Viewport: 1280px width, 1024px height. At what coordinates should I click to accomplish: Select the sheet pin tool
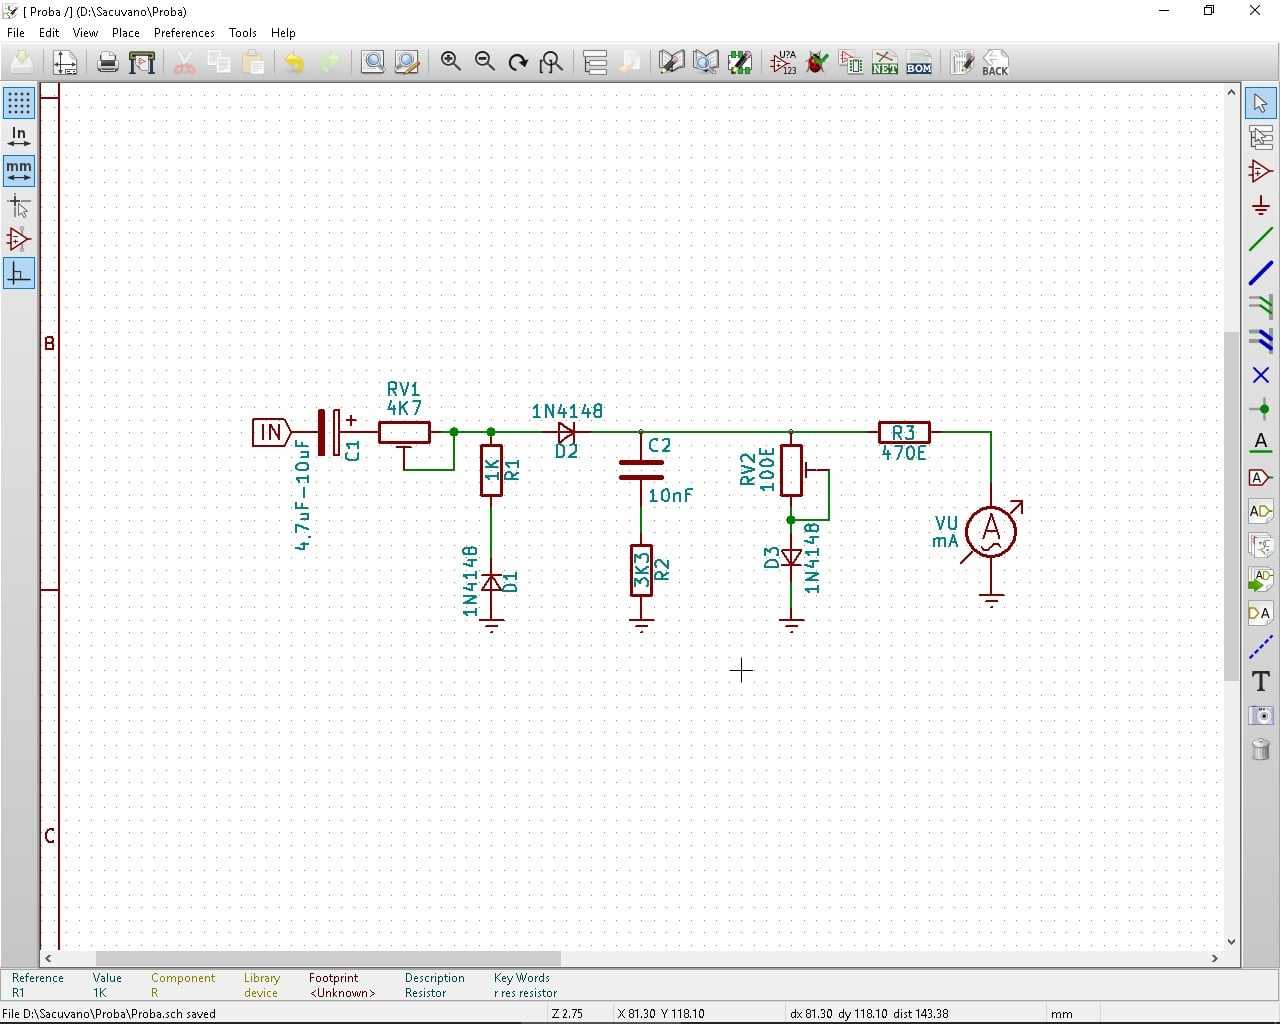1261,613
